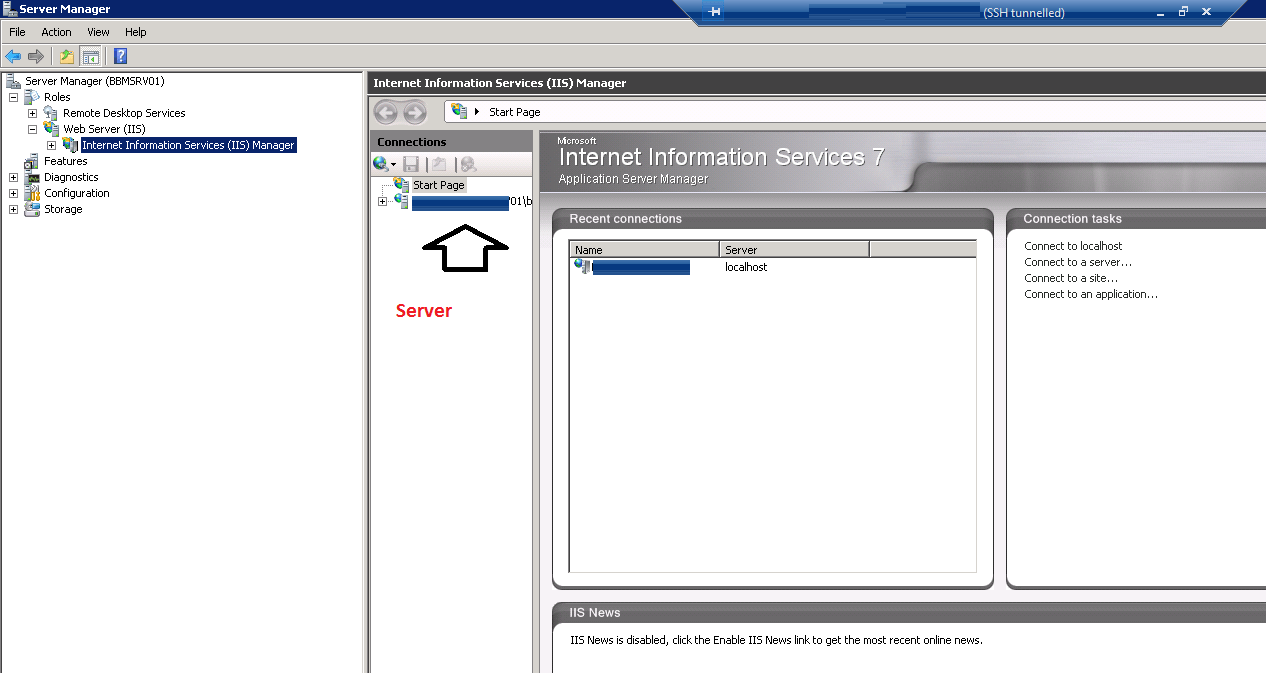The width and height of the screenshot is (1266, 673).
Task: Click the Up One Level folder icon
Action: coord(67,56)
